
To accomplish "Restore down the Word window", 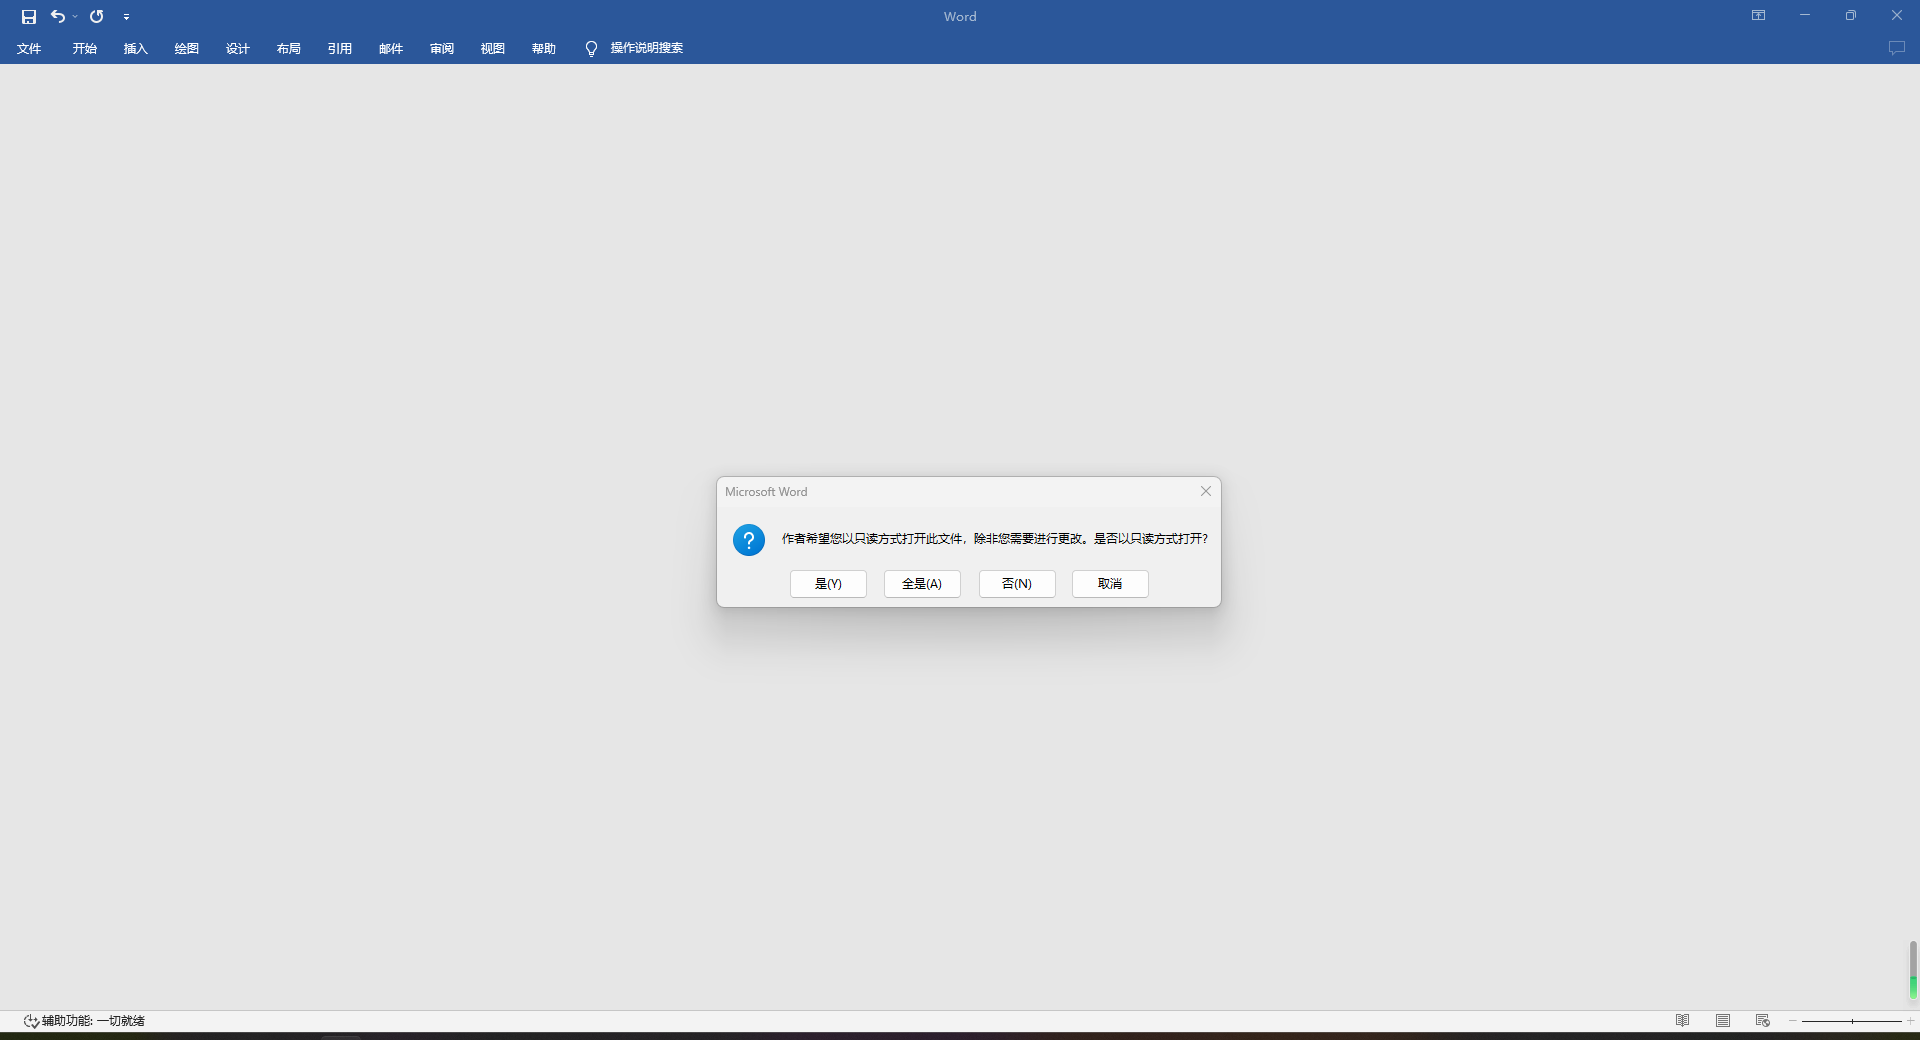I will 1851,15.
